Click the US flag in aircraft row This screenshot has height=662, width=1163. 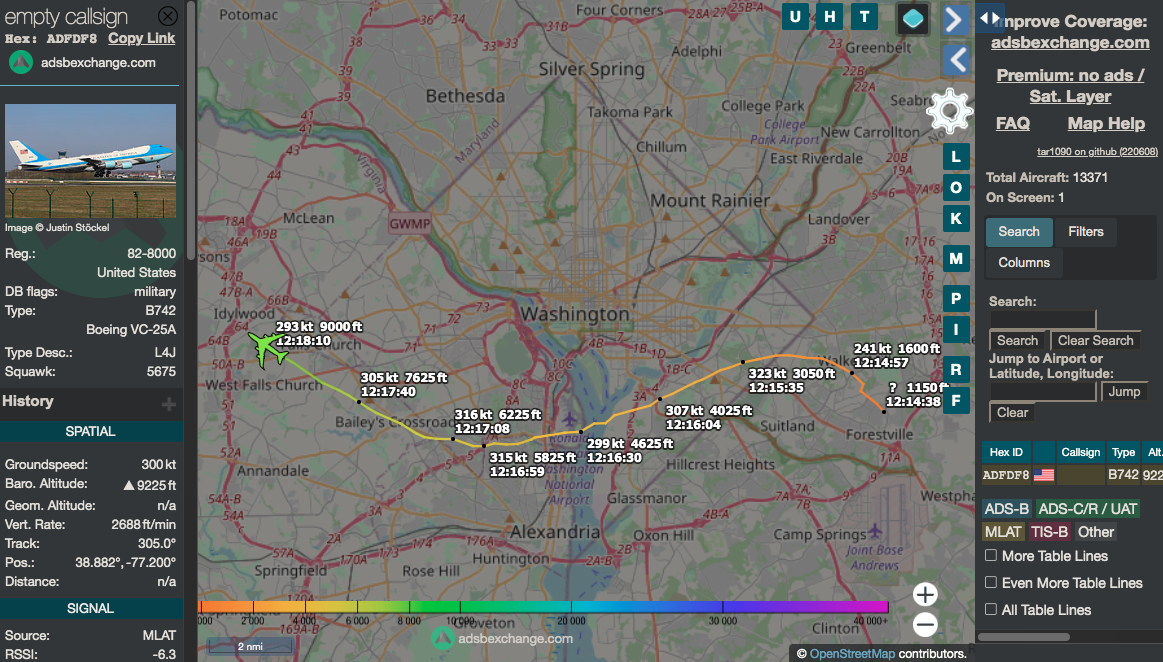pyautogui.click(x=1044, y=474)
